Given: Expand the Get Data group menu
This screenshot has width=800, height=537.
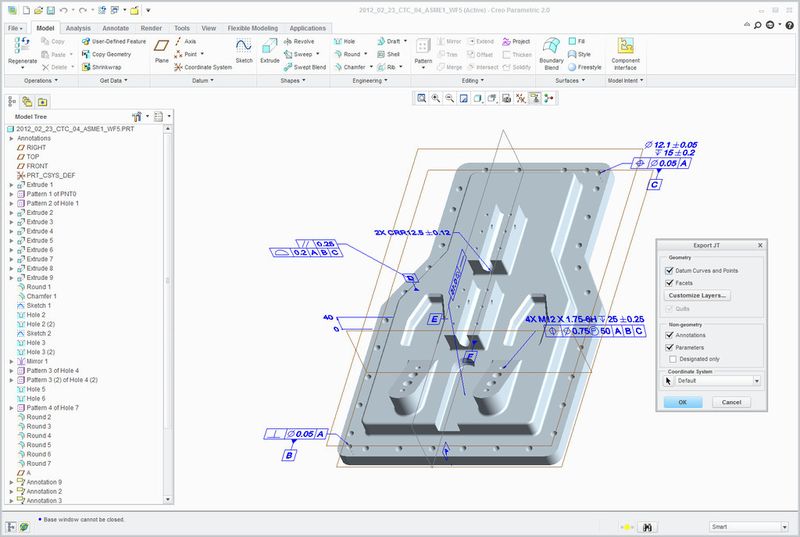Looking at the screenshot, I should click(x=113, y=81).
